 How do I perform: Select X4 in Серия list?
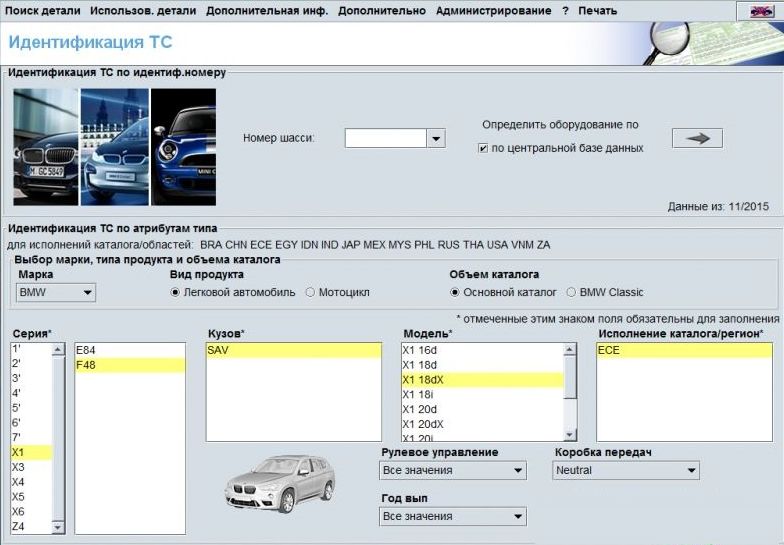(x=31, y=482)
